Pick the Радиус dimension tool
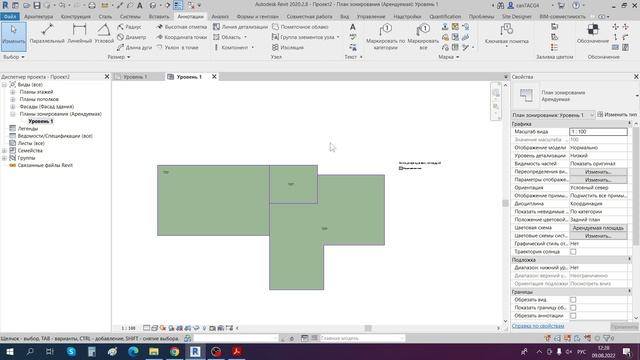Viewport: 640px width, 360px height. point(129,27)
